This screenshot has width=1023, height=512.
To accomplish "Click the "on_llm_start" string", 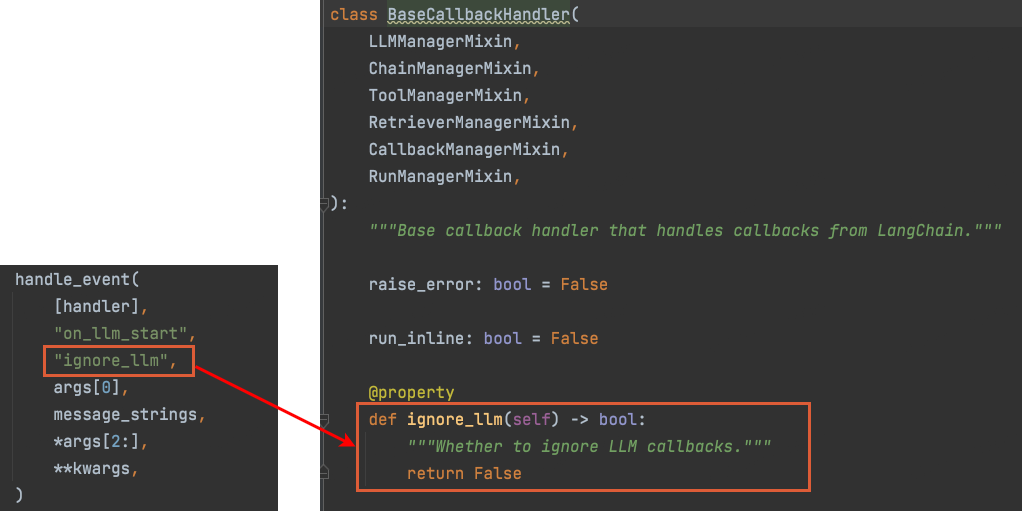I will pyautogui.click(x=120, y=333).
